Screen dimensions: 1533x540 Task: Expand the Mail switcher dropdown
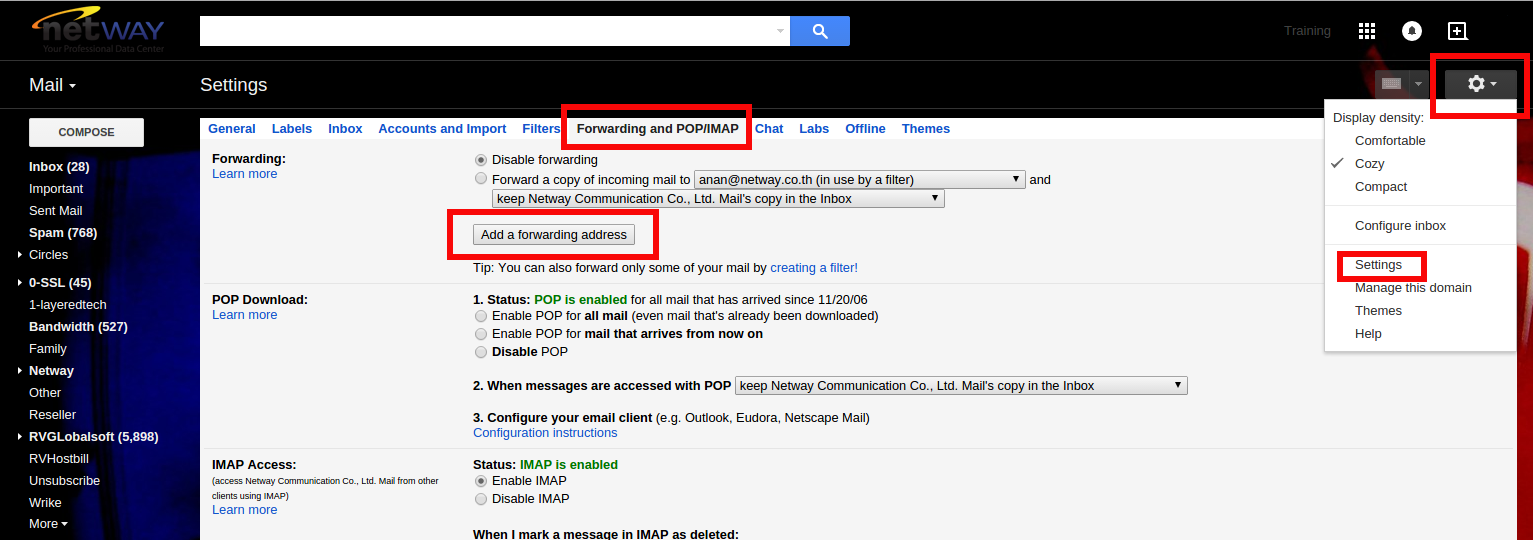[x=53, y=85]
